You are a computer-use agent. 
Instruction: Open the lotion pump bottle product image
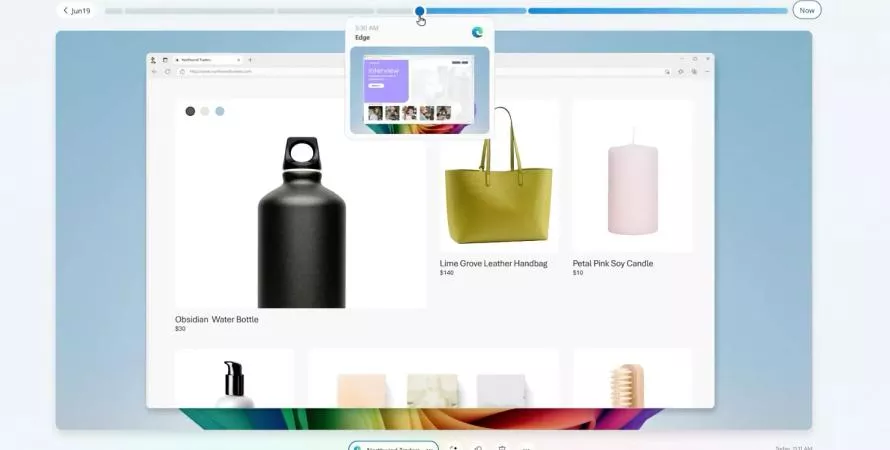pos(234,378)
